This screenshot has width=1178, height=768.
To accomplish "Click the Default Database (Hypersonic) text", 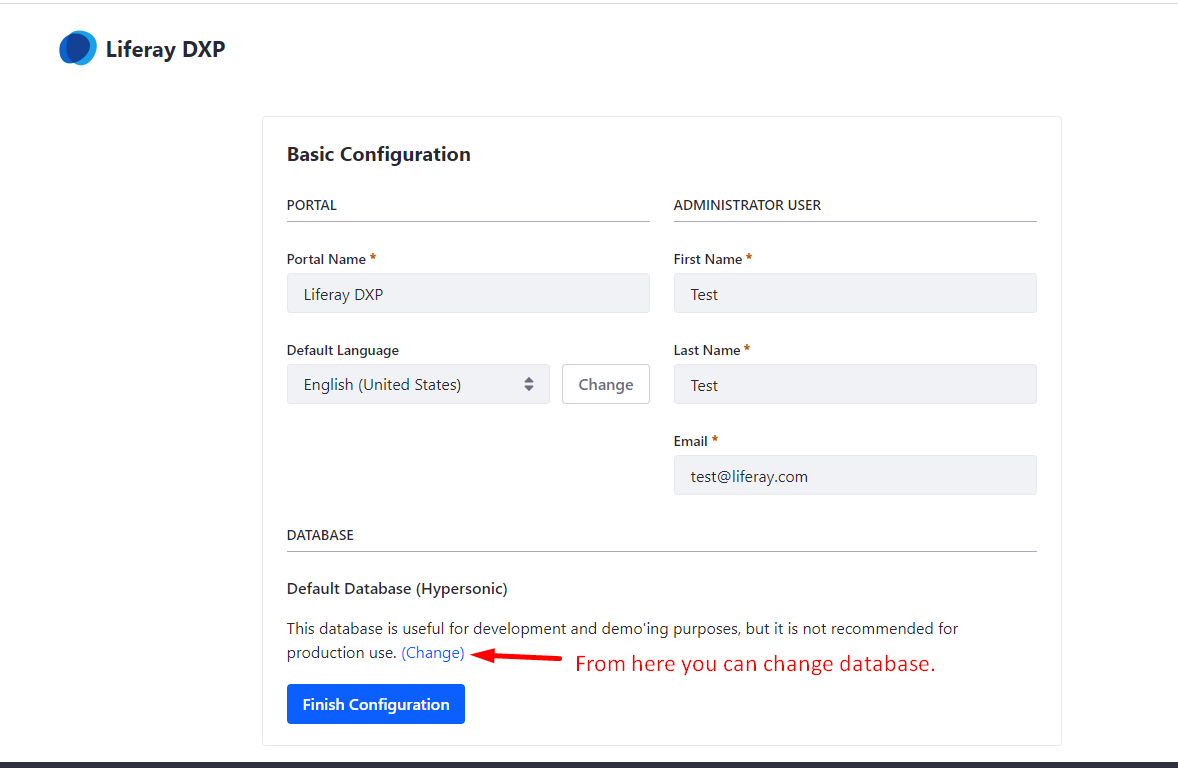I will pos(397,589).
